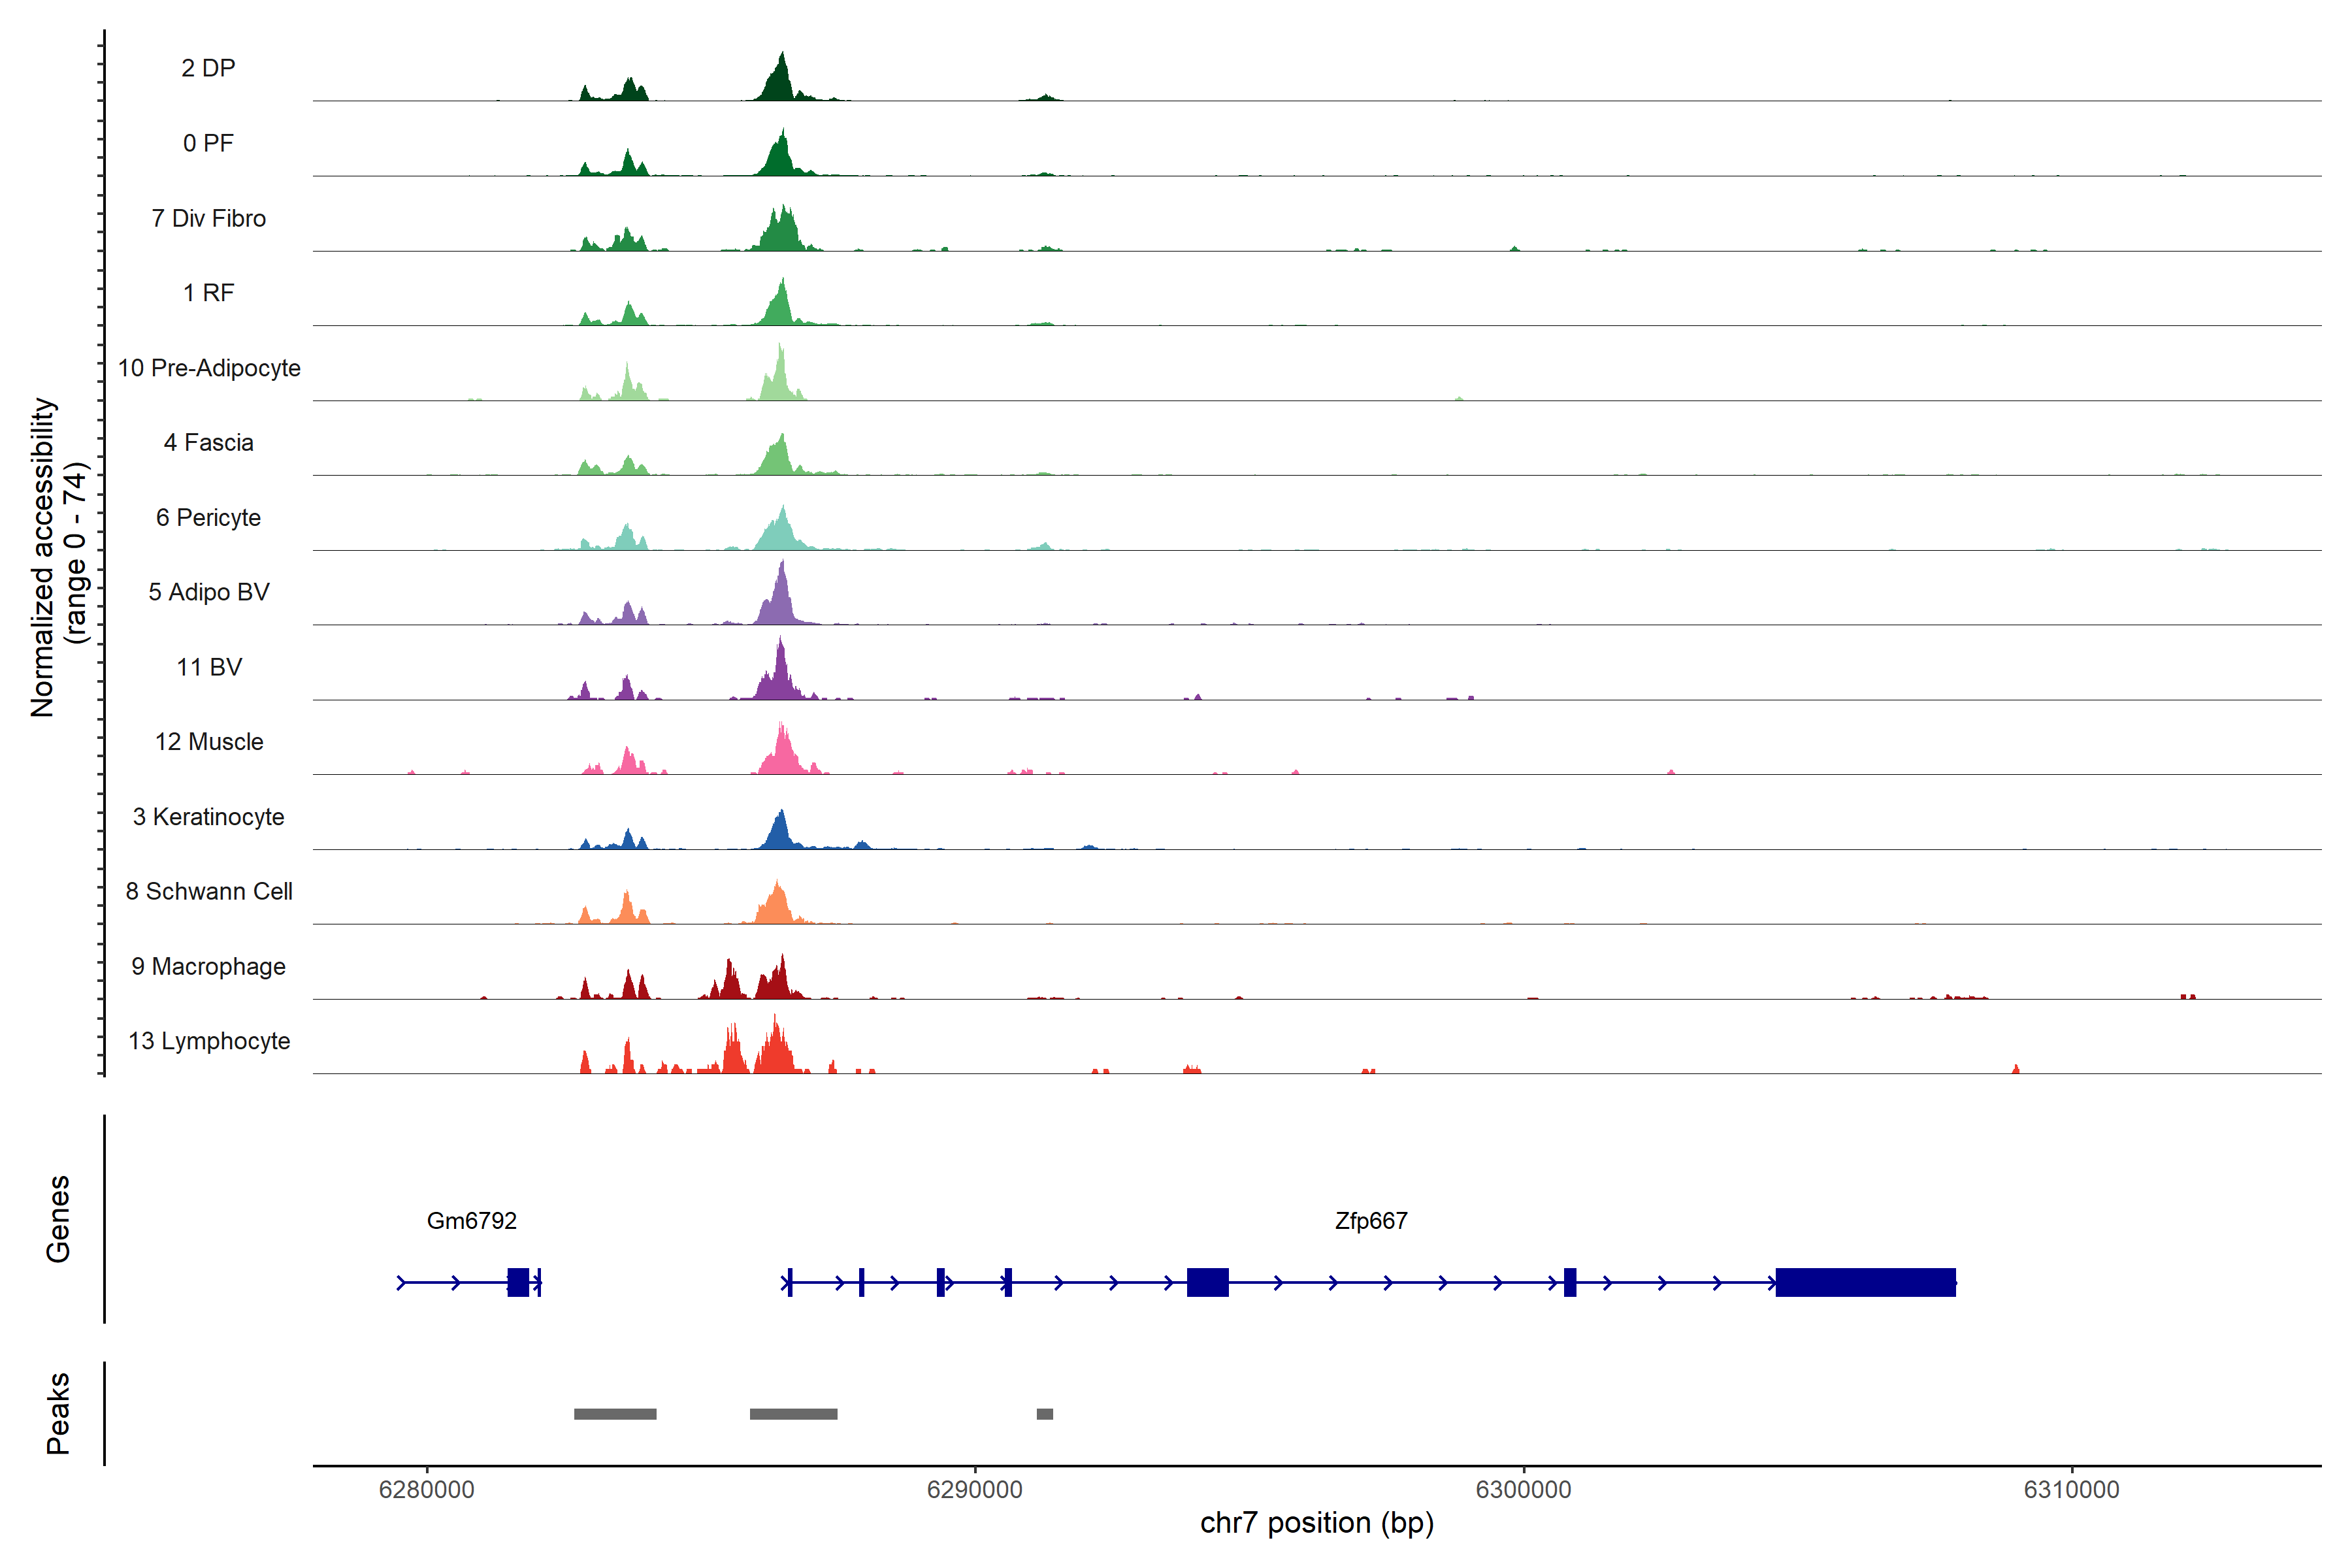Click the 6310000 axis tick label

tap(2071, 1490)
